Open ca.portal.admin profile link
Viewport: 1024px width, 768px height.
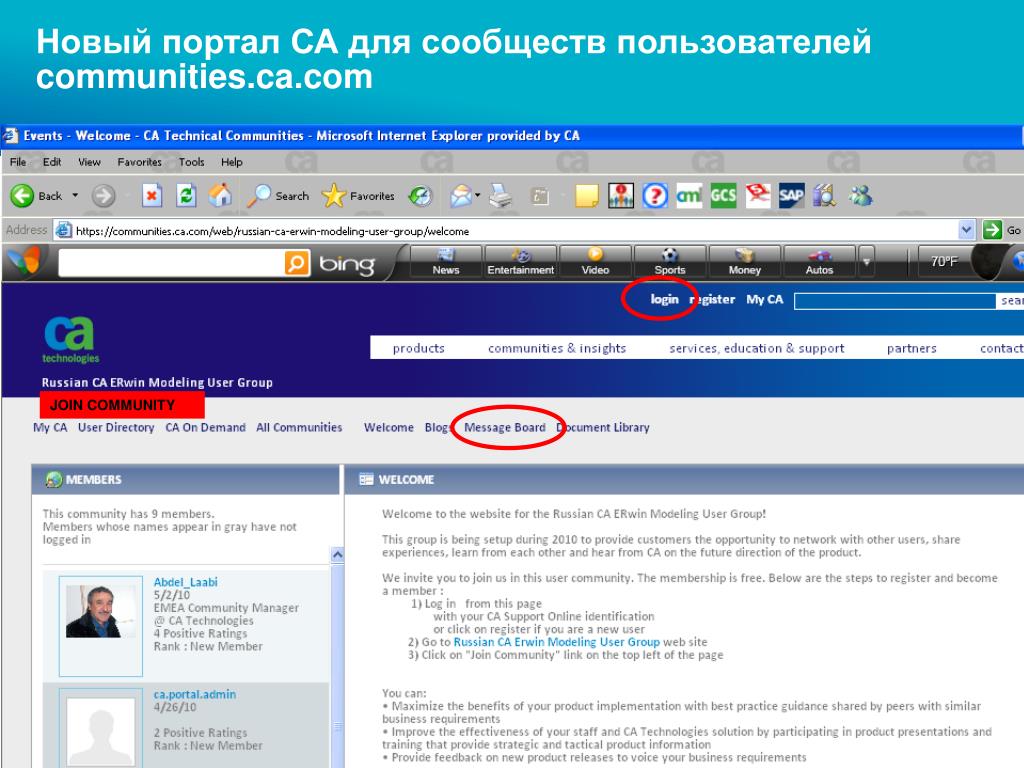[x=195, y=694]
